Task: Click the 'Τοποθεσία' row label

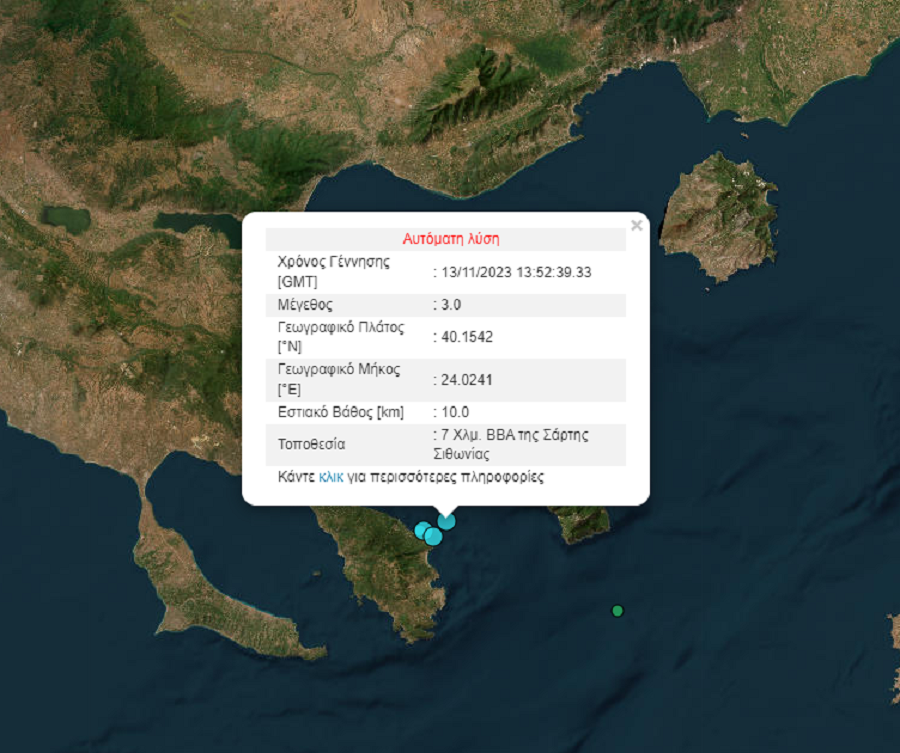Action: (311, 444)
